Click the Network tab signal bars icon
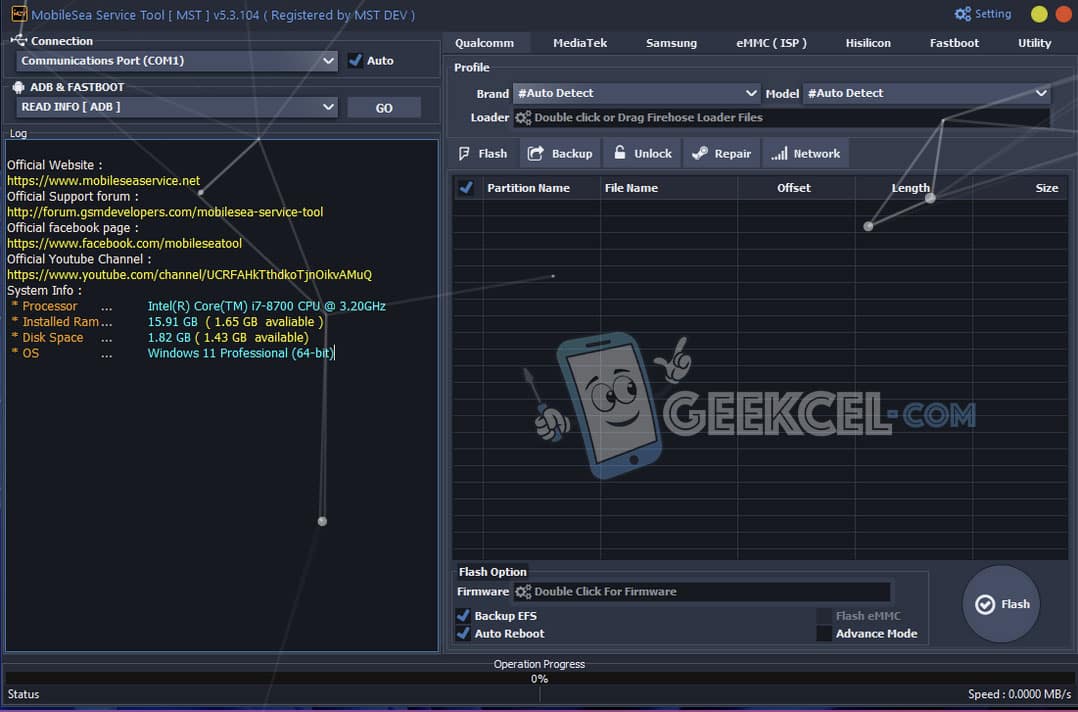1078x712 pixels. 779,153
